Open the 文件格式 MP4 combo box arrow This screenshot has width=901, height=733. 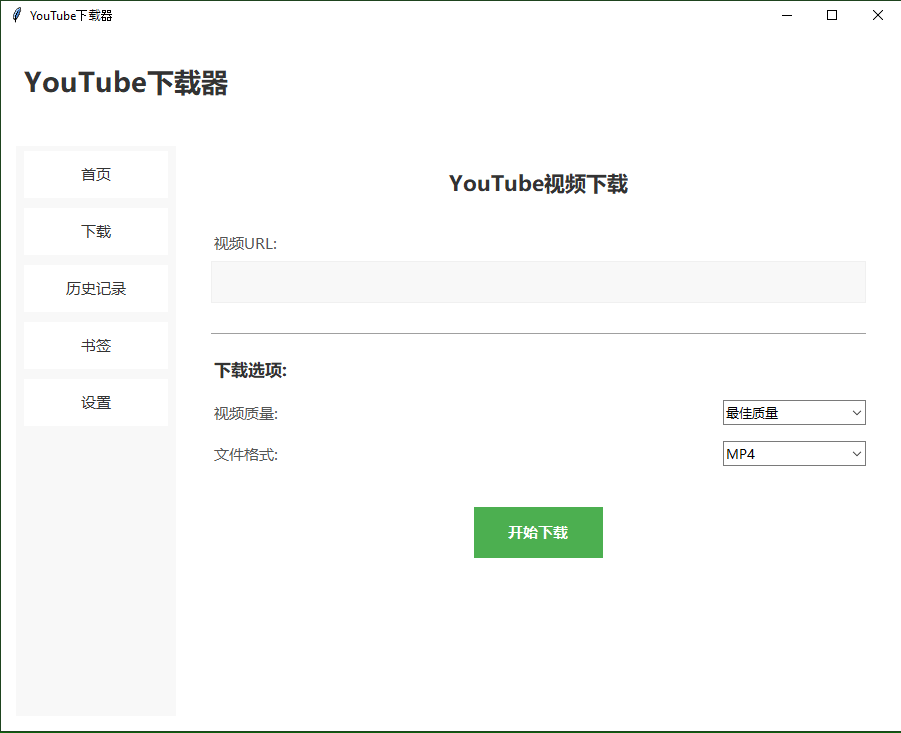[856, 454]
